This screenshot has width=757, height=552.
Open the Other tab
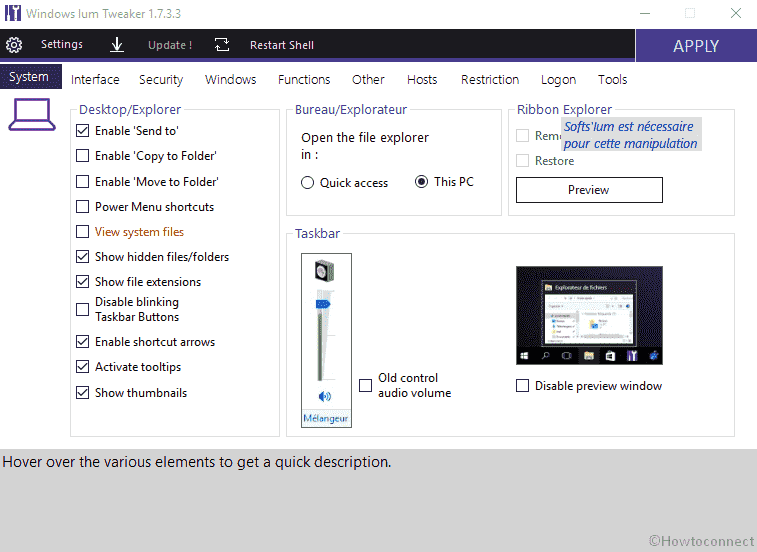pyautogui.click(x=368, y=80)
